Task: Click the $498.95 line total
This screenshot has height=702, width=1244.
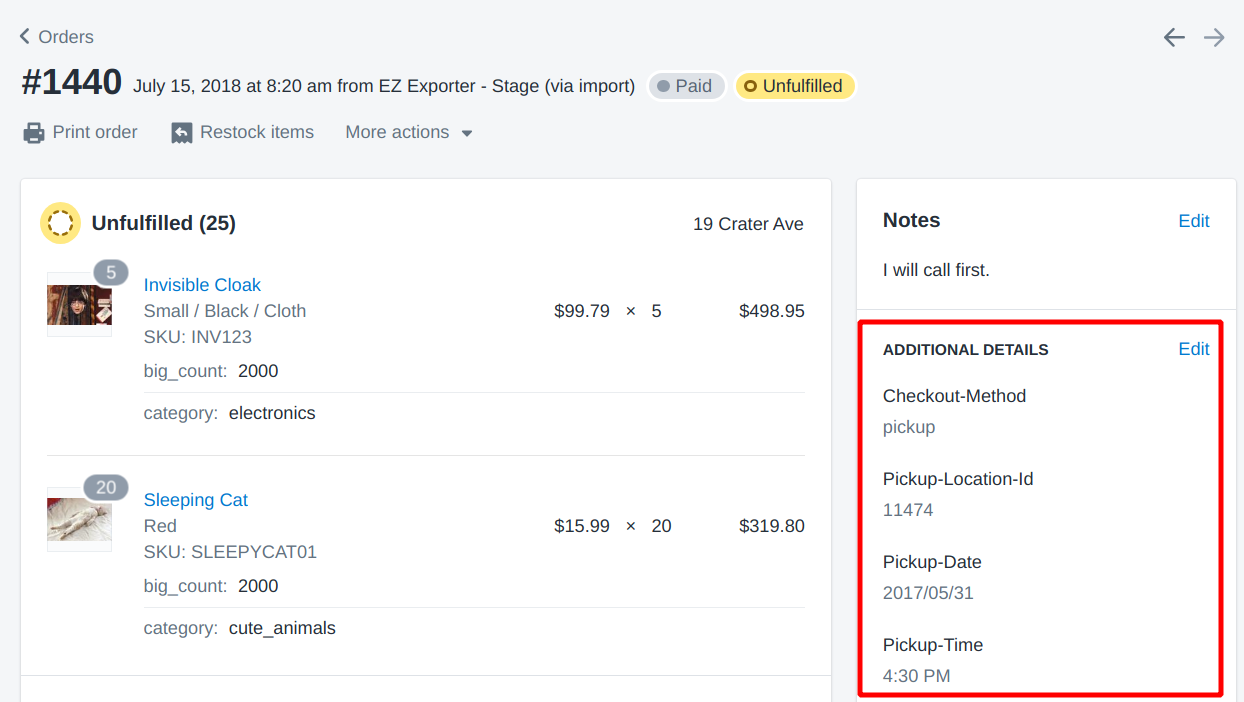Action: [772, 311]
